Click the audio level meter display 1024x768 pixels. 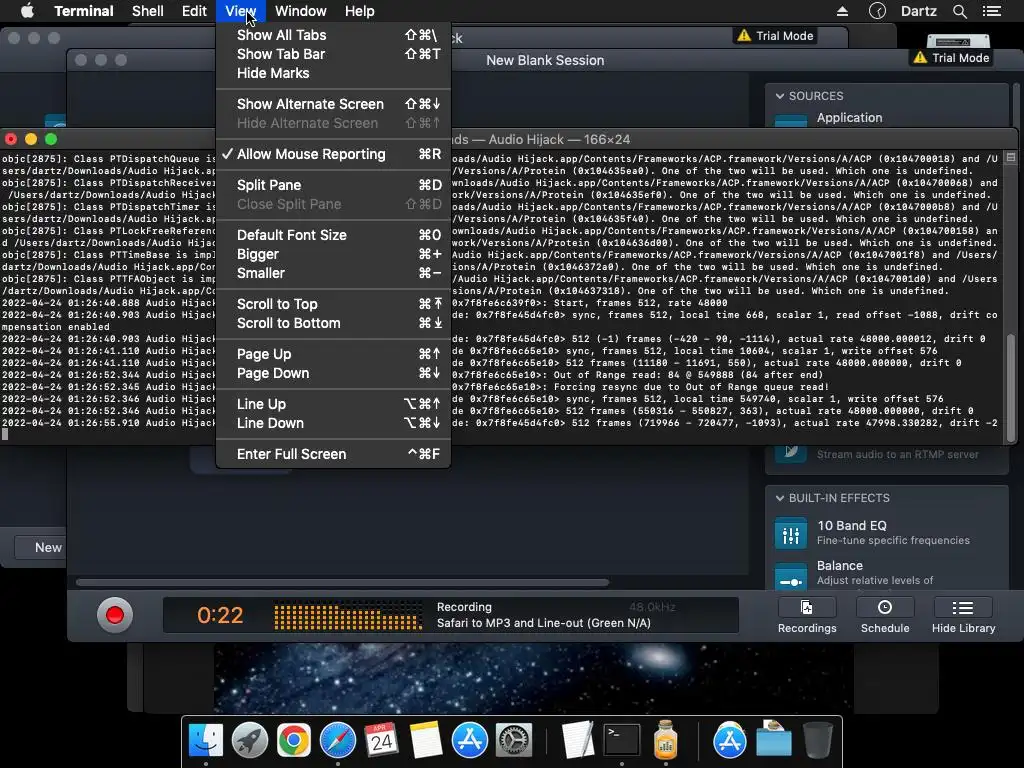tap(348, 616)
